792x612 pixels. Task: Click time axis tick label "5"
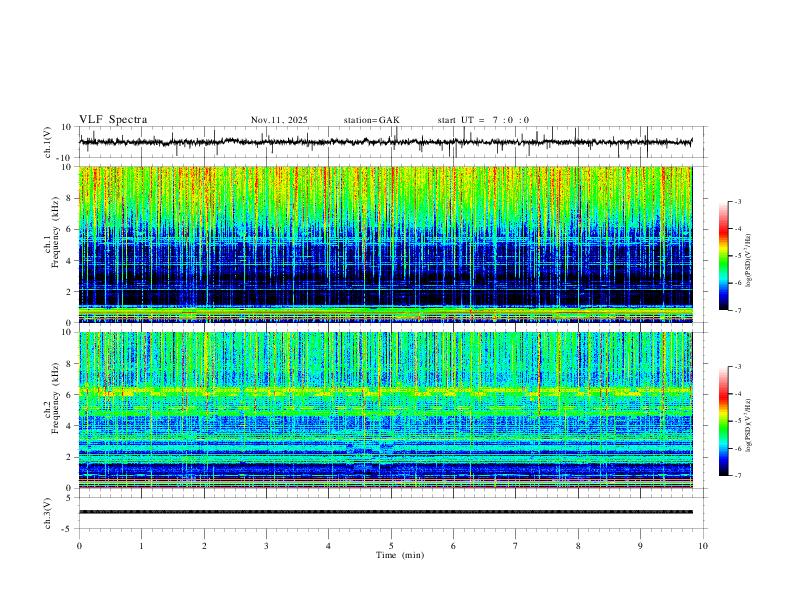[x=391, y=546]
